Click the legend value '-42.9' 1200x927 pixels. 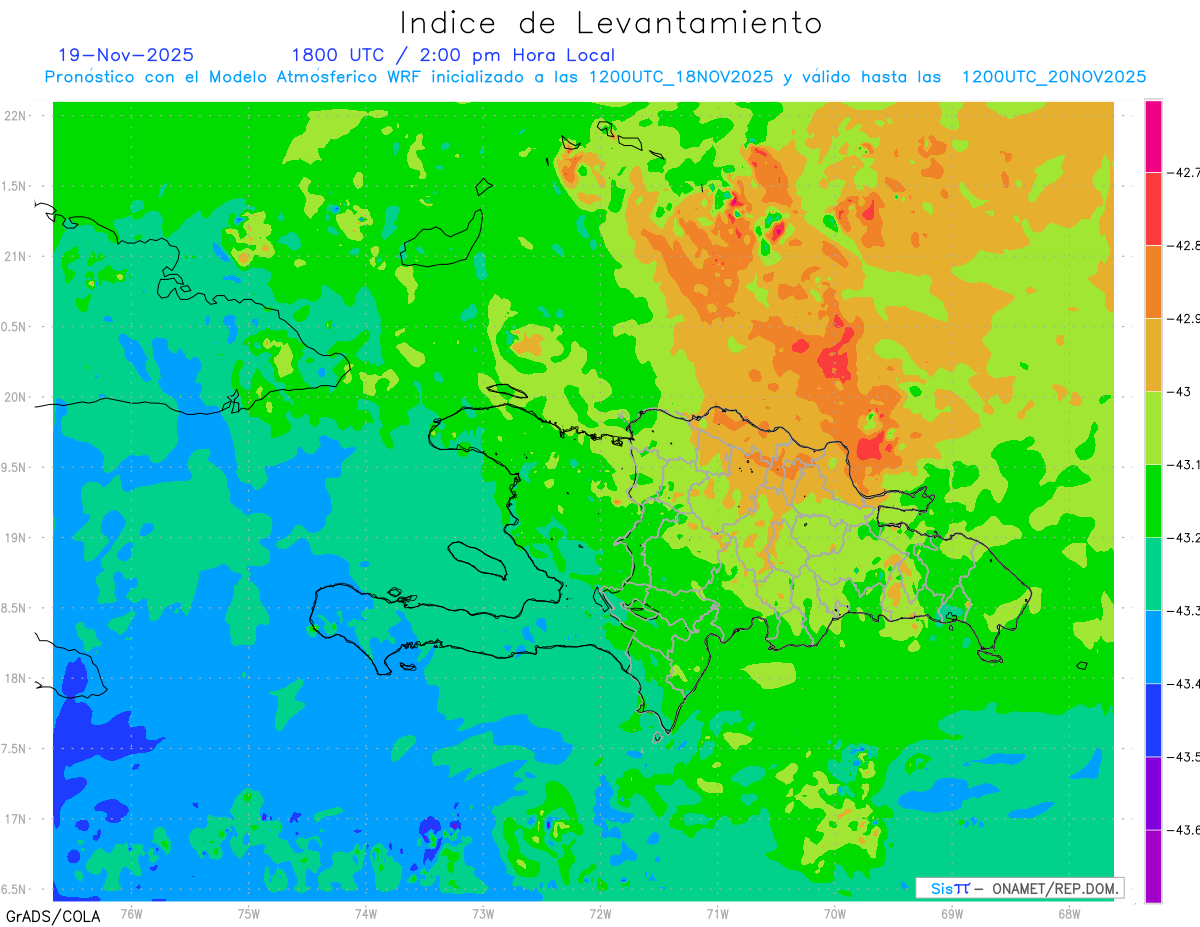coord(1183,319)
